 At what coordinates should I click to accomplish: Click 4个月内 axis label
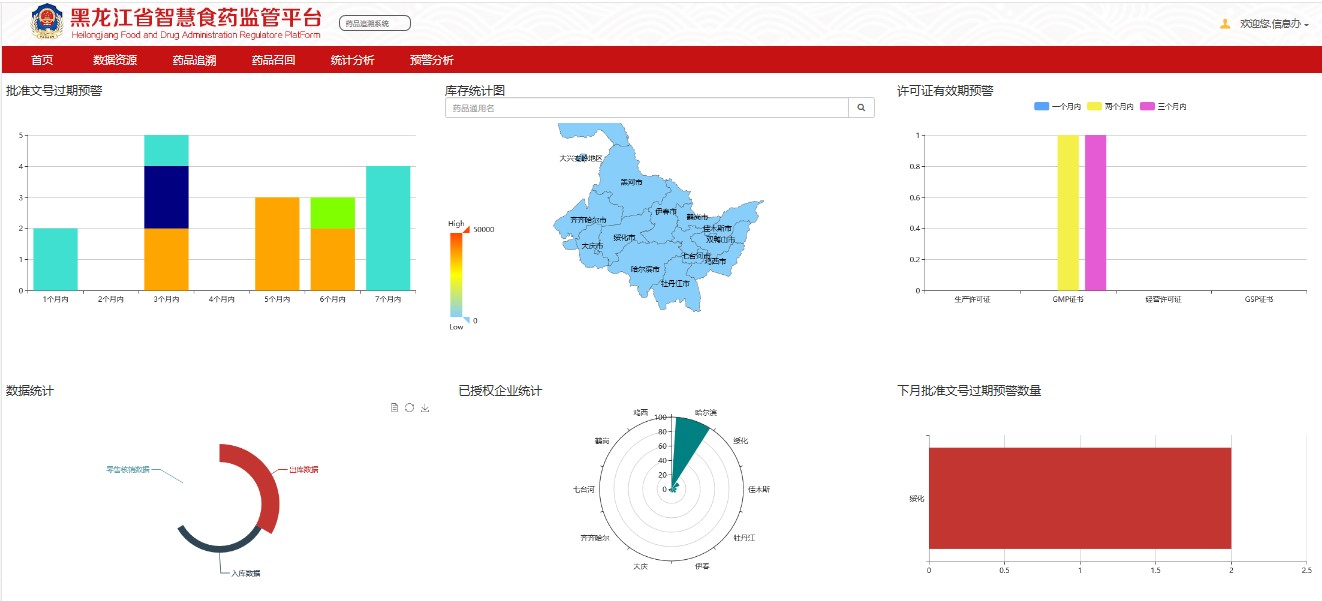[x=222, y=299]
